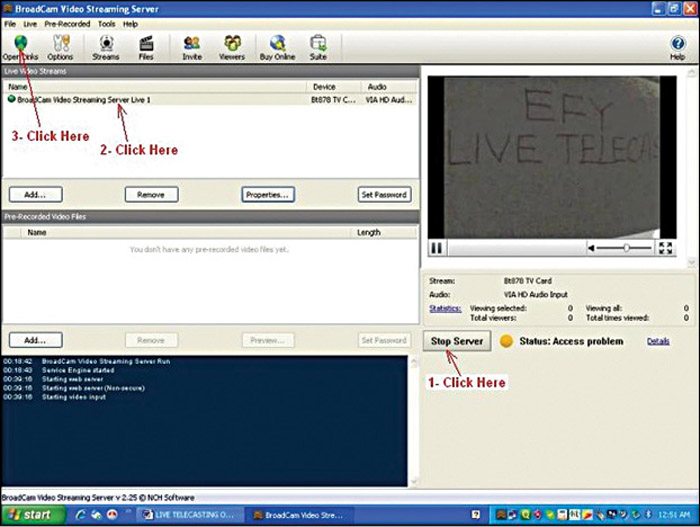Image resolution: width=700 pixels, height=527 pixels.
Task: Open the Suite toolbar icon
Action: (318, 46)
